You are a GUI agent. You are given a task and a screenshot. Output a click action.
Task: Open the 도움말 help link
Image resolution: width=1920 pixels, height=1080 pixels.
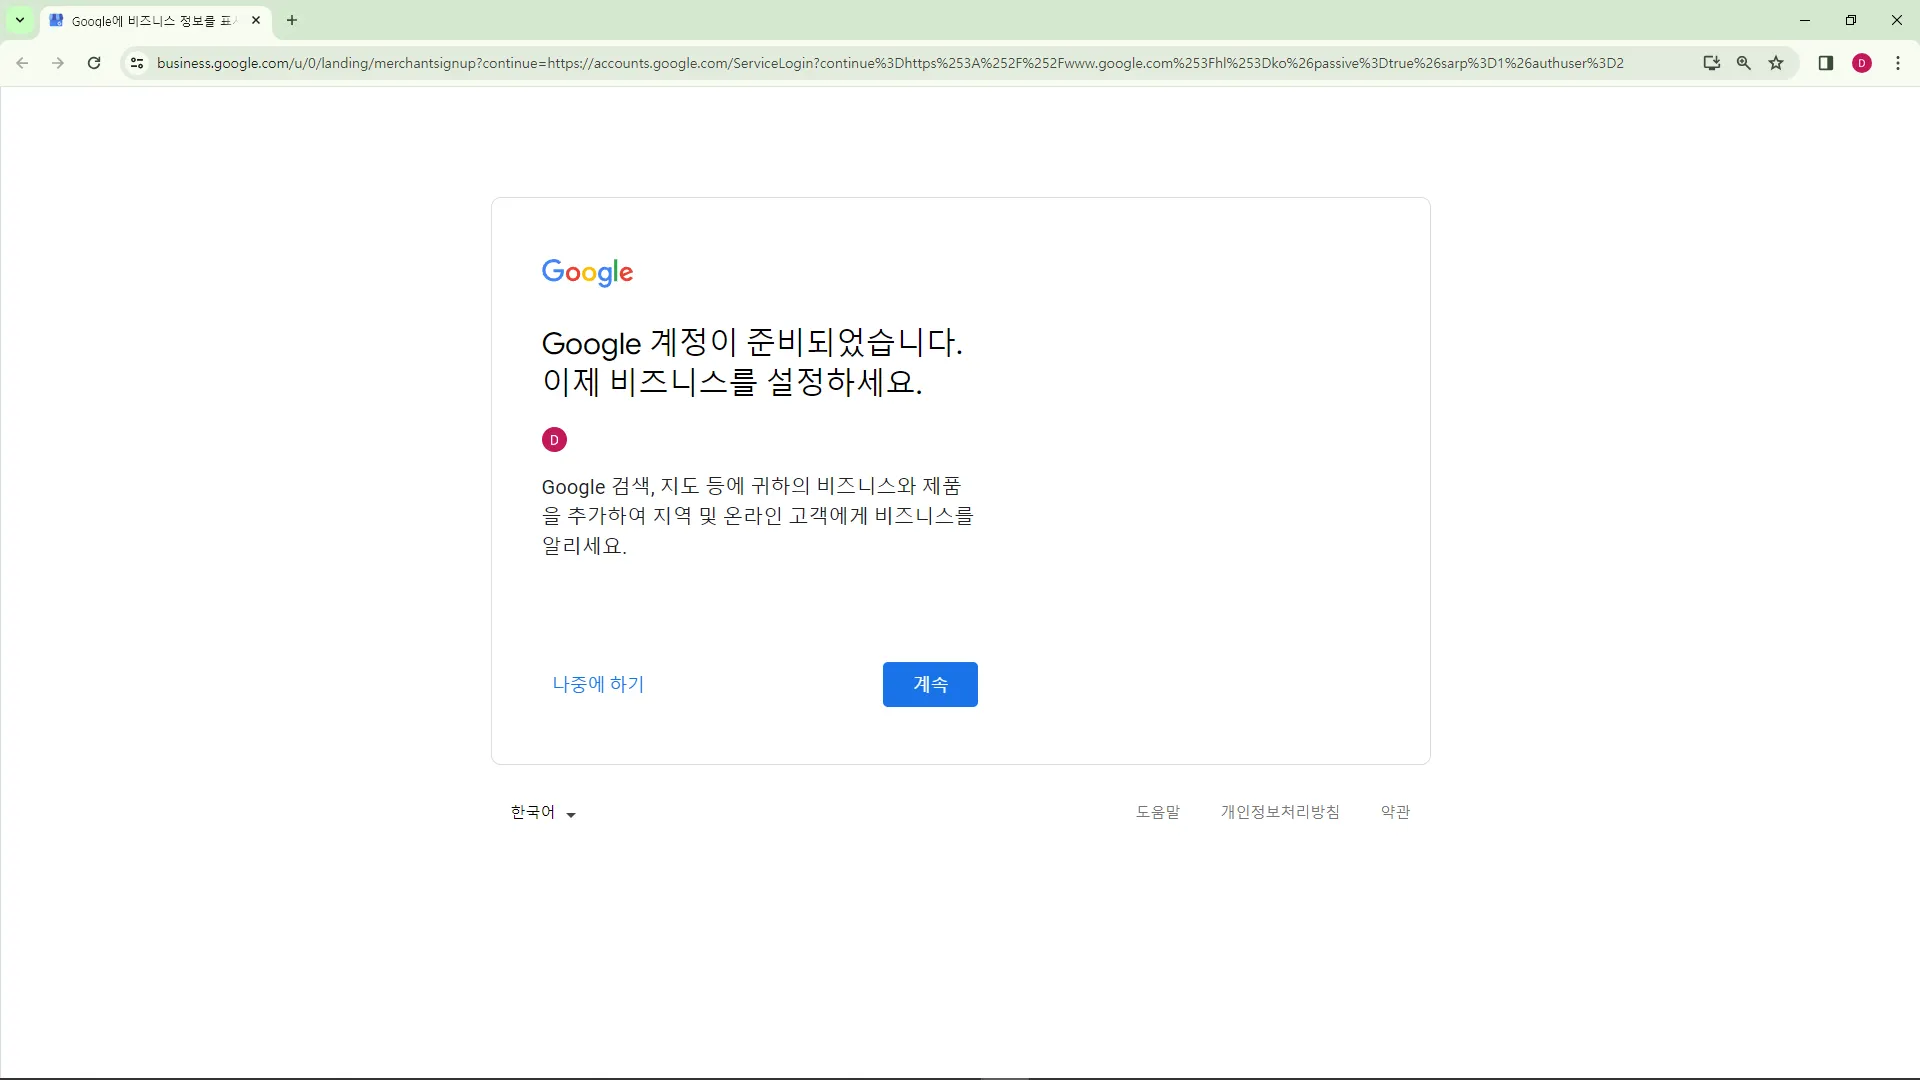(x=1157, y=812)
